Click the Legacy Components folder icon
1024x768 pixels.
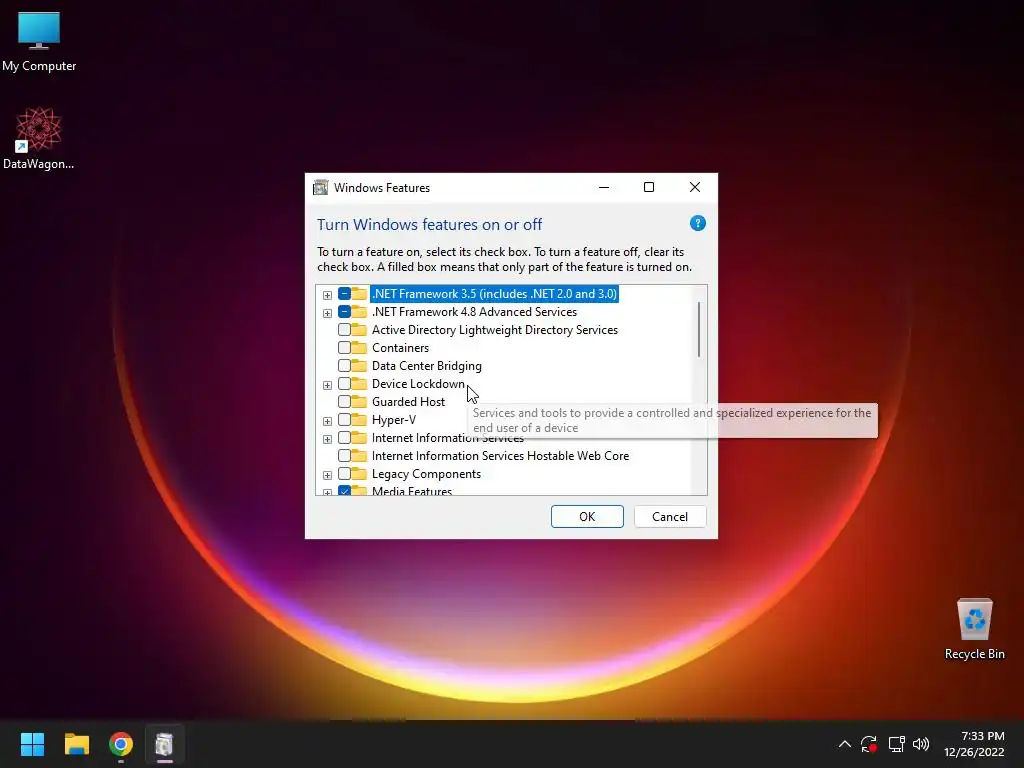[x=359, y=473]
